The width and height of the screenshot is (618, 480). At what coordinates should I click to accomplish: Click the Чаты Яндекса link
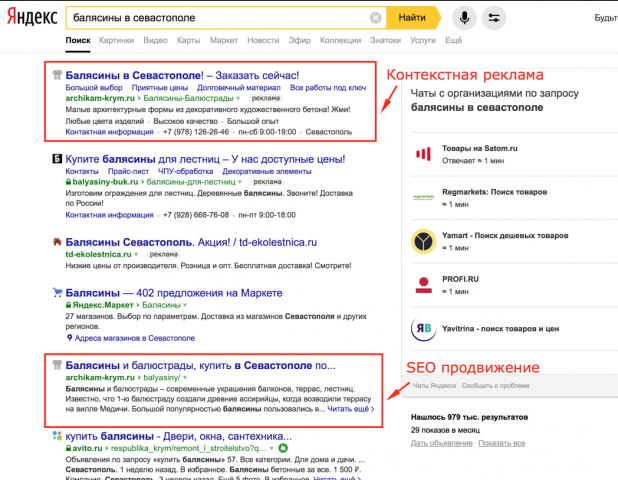434,385
